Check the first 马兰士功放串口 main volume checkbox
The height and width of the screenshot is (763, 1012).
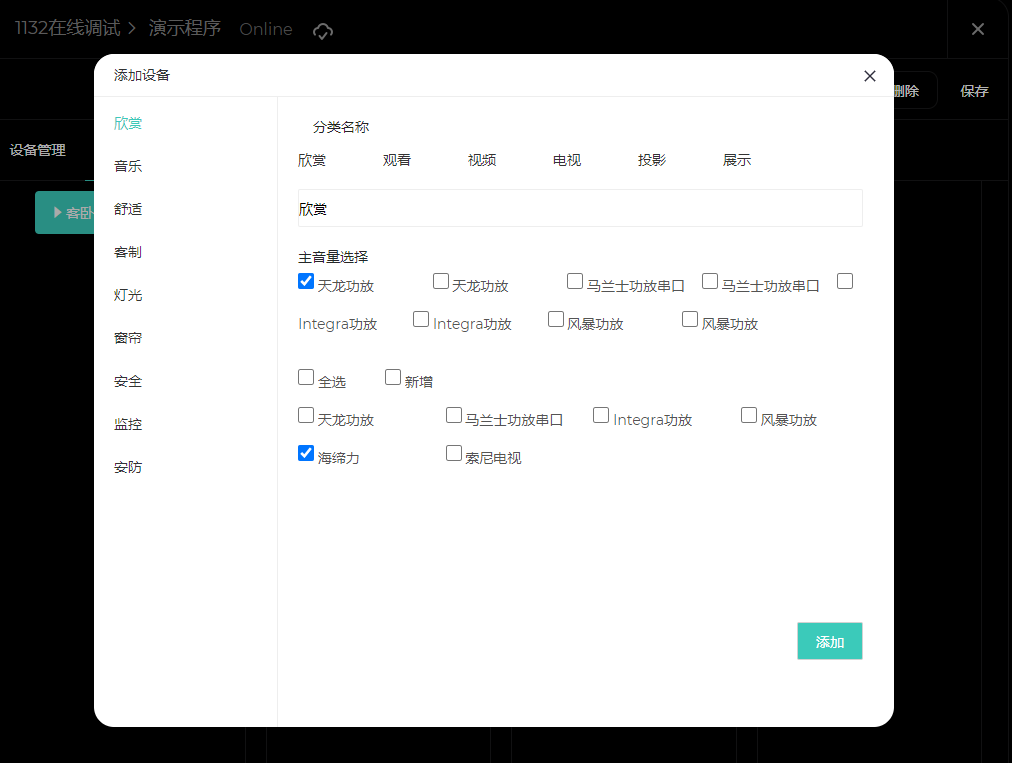pos(575,281)
